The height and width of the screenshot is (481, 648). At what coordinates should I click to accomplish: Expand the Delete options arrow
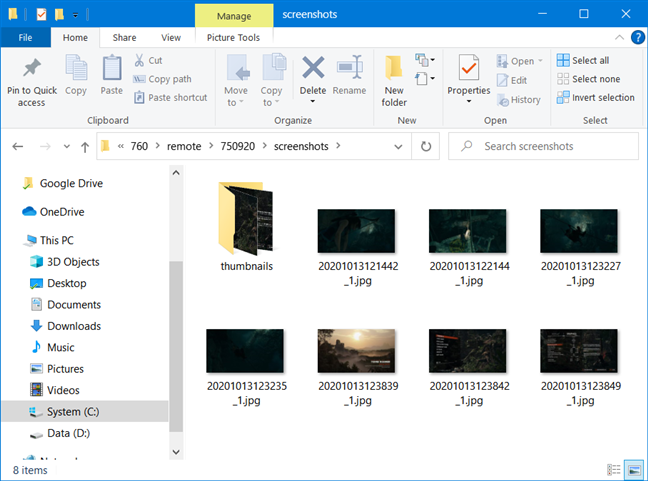[313, 101]
